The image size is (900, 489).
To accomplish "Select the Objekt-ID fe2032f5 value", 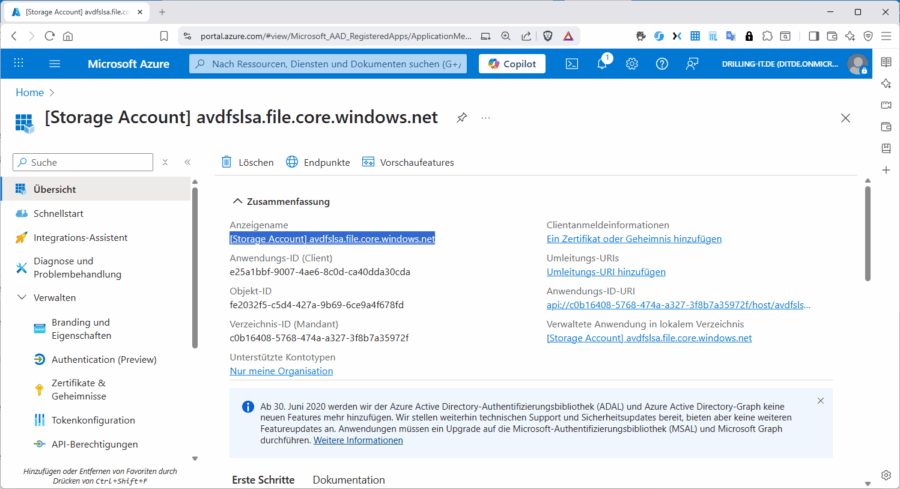I will (316, 305).
